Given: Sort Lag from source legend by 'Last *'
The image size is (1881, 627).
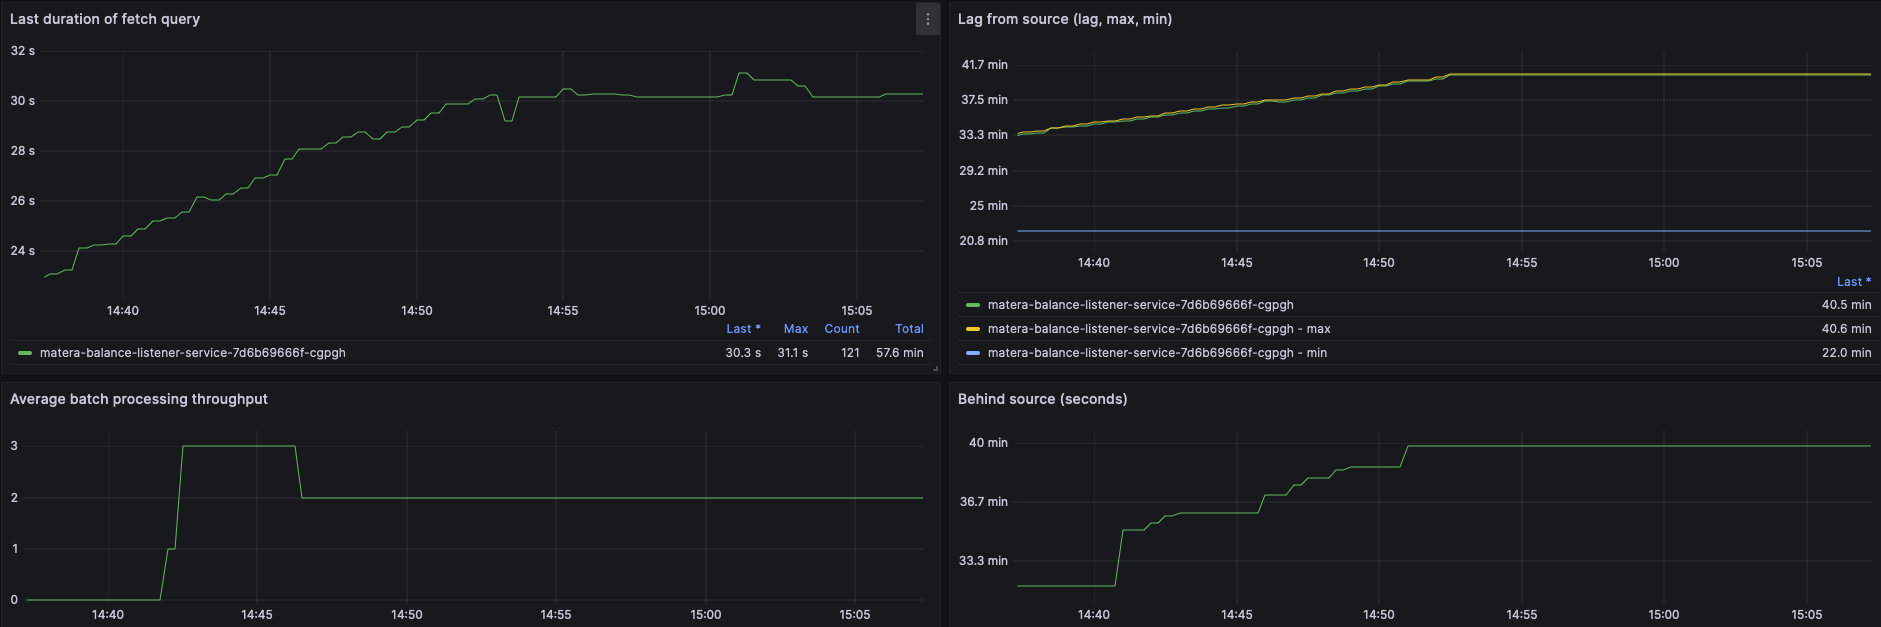Looking at the screenshot, I should click(x=1854, y=282).
